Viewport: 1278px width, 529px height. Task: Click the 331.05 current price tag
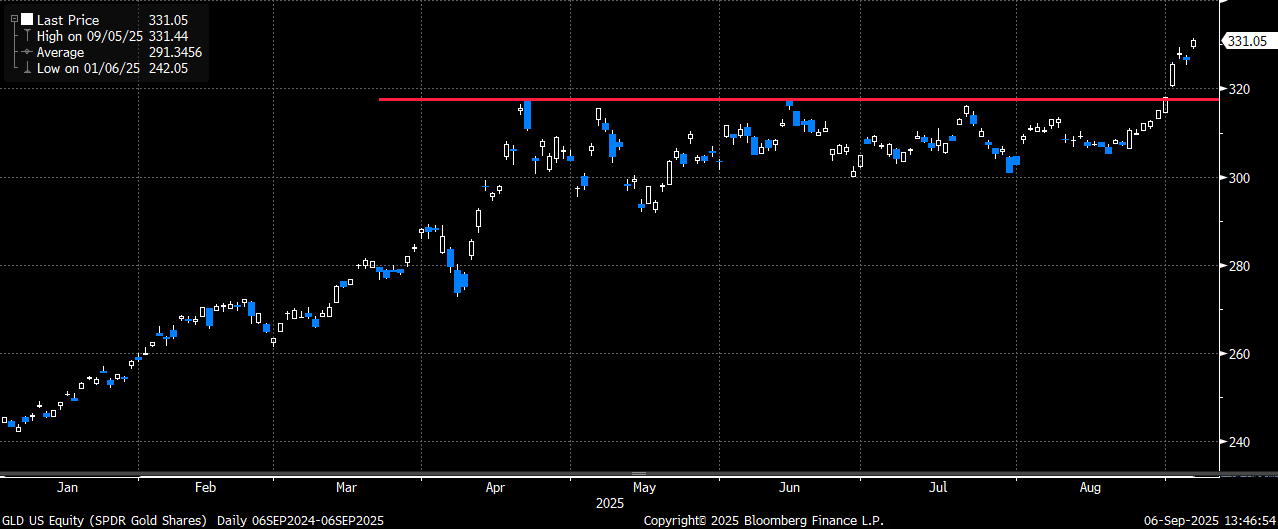coord(1246,41)
